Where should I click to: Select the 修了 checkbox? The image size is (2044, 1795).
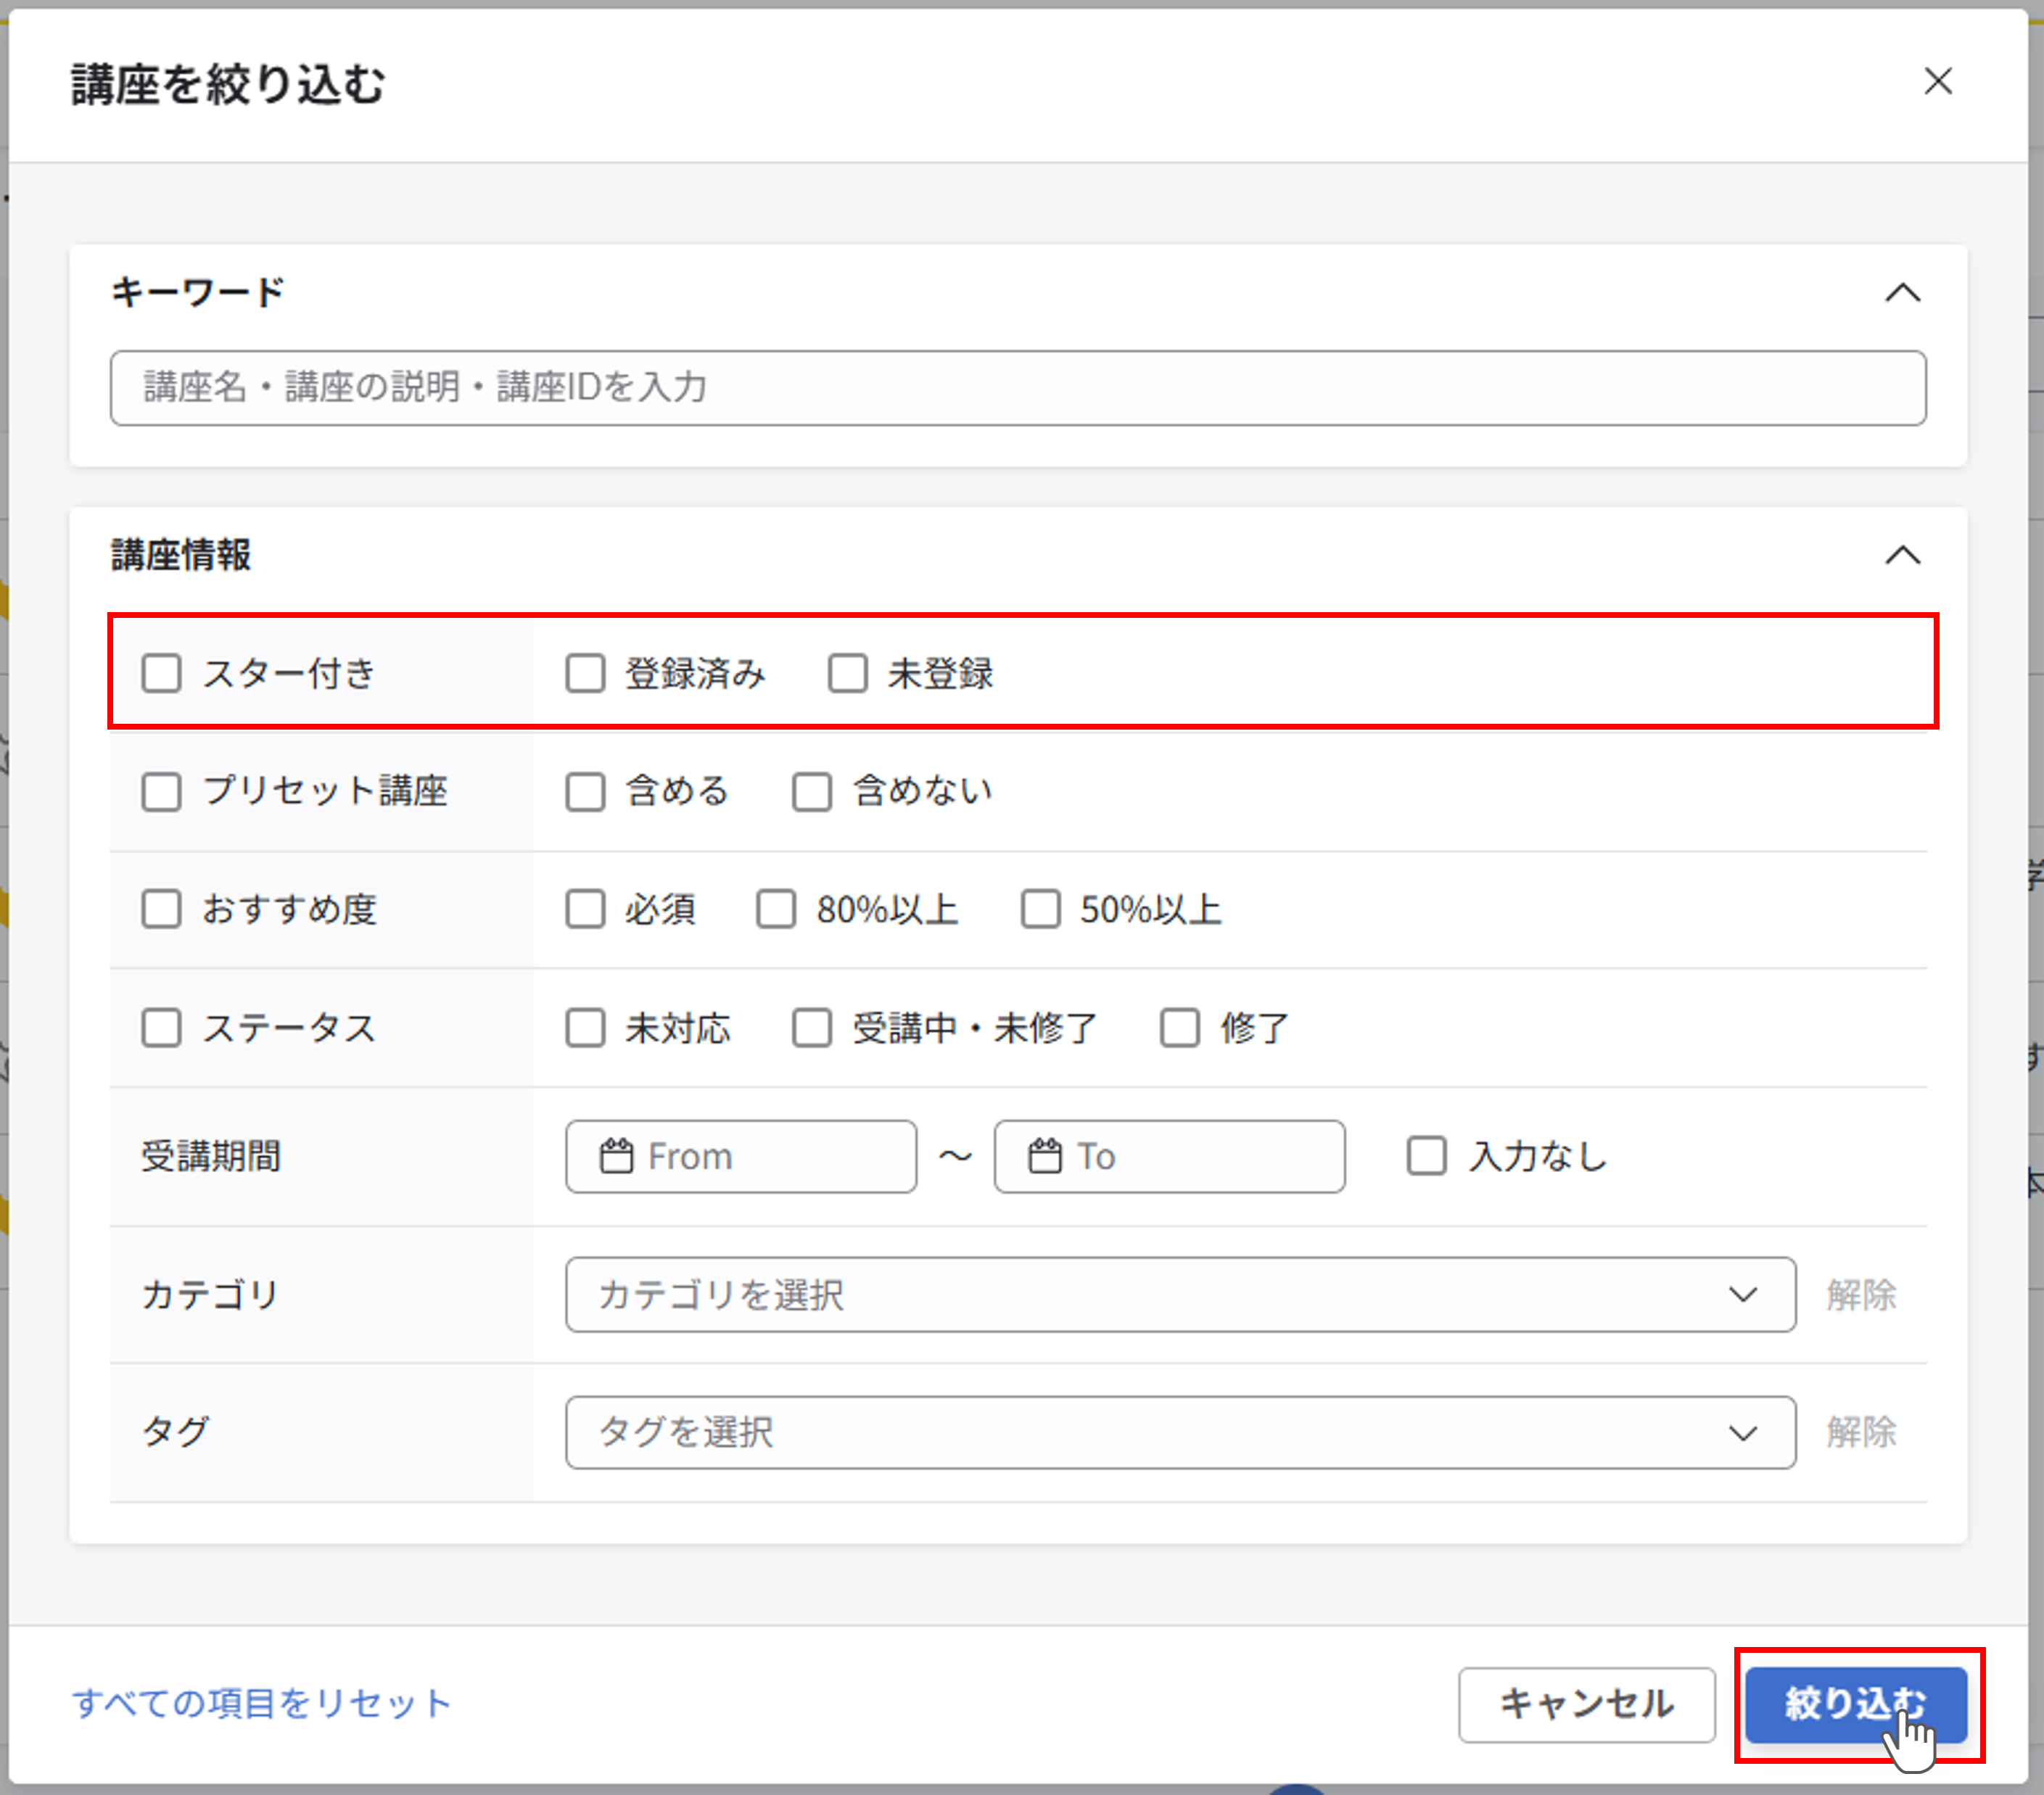point(1179,1028)
